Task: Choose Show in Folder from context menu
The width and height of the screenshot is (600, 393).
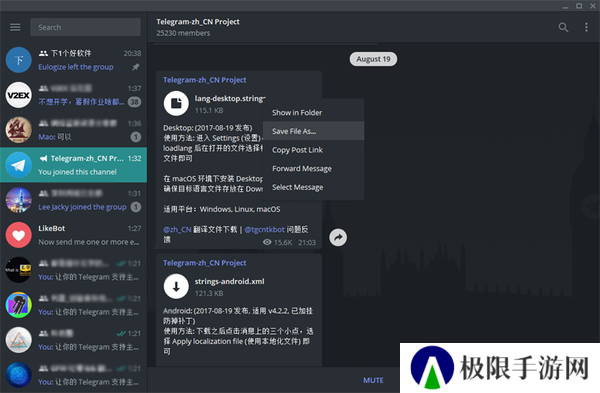Action: (x=313, y=113)
